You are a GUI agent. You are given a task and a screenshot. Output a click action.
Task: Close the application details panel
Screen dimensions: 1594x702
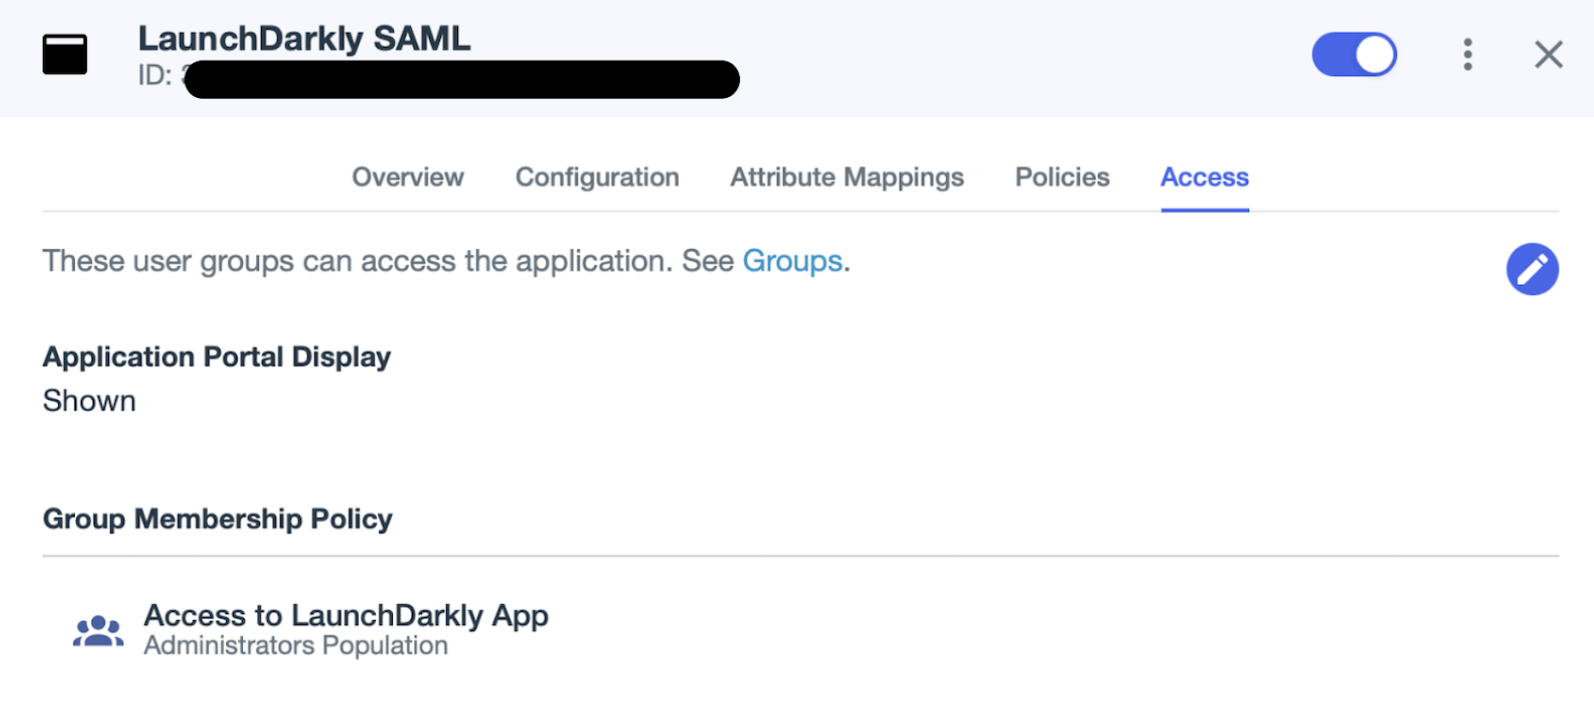pos(1548,54)
